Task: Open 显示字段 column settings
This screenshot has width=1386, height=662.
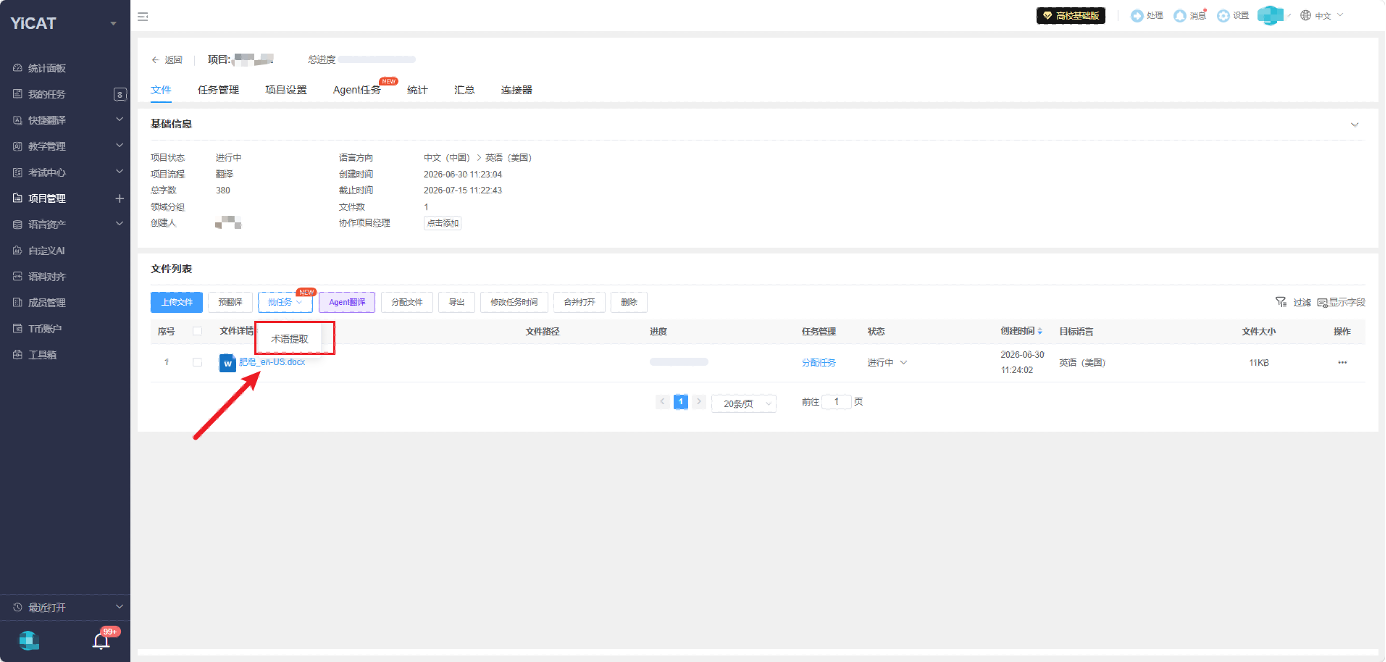Action: pyautogui.click(x=1341, y=302)
